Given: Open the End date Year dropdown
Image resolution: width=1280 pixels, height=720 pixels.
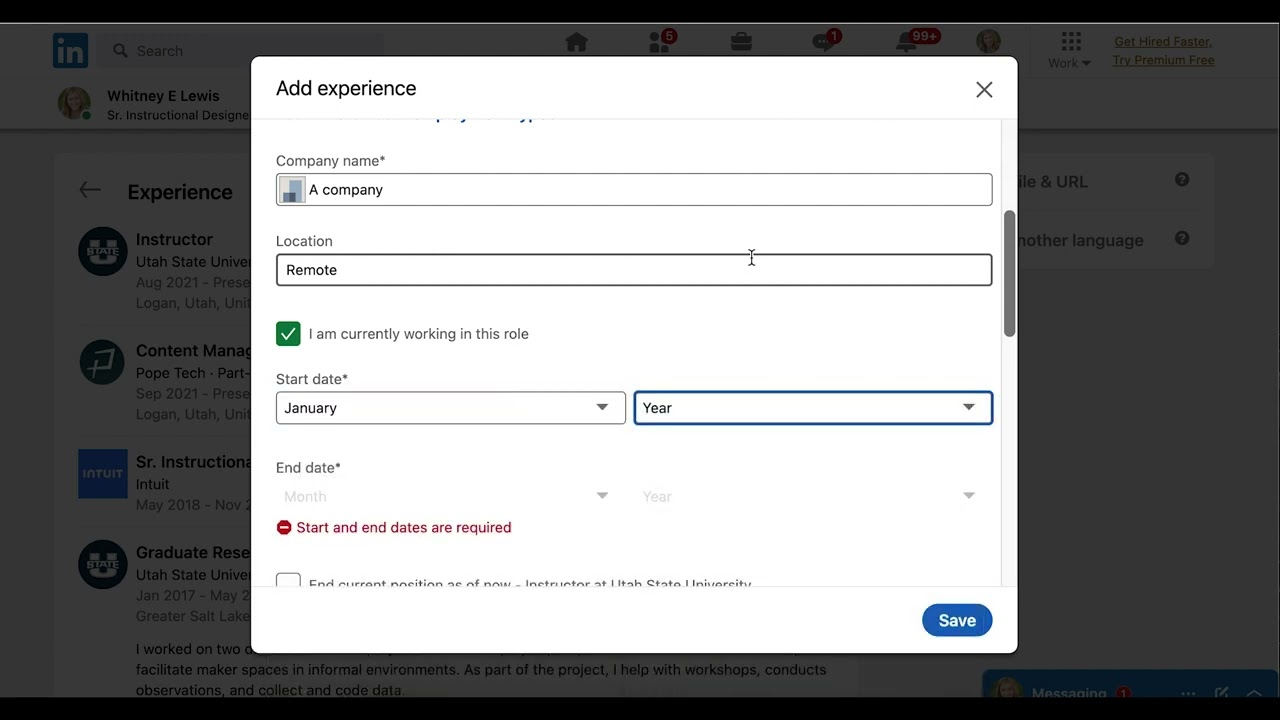Looking at the screenshot, I should tap(813, 496).
